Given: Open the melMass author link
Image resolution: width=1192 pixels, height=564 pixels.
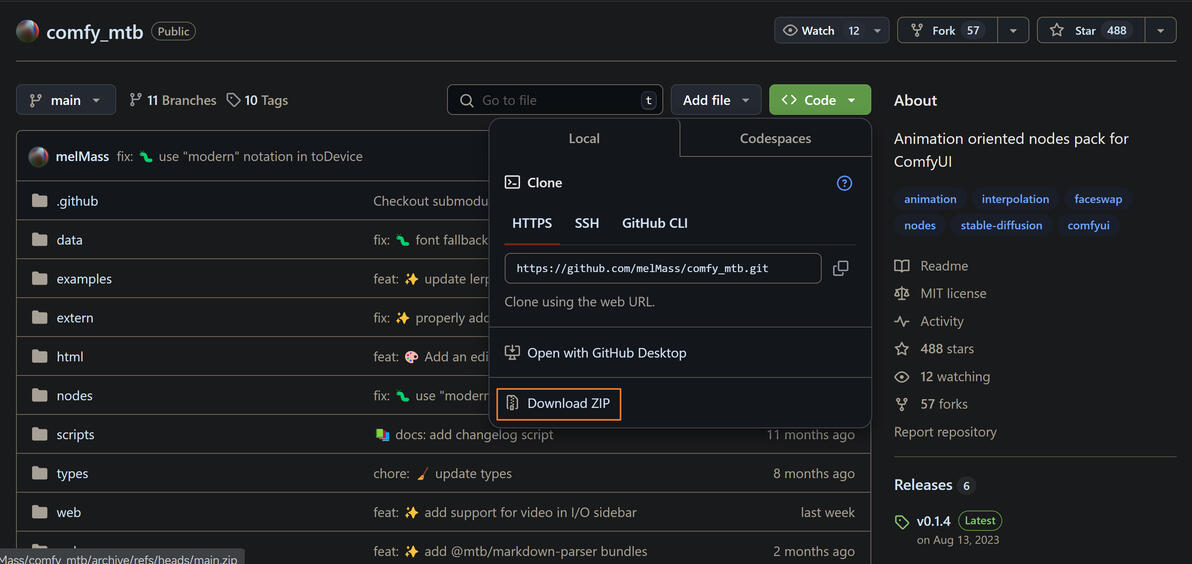Looking at the screenshot, I should point(82,157).
